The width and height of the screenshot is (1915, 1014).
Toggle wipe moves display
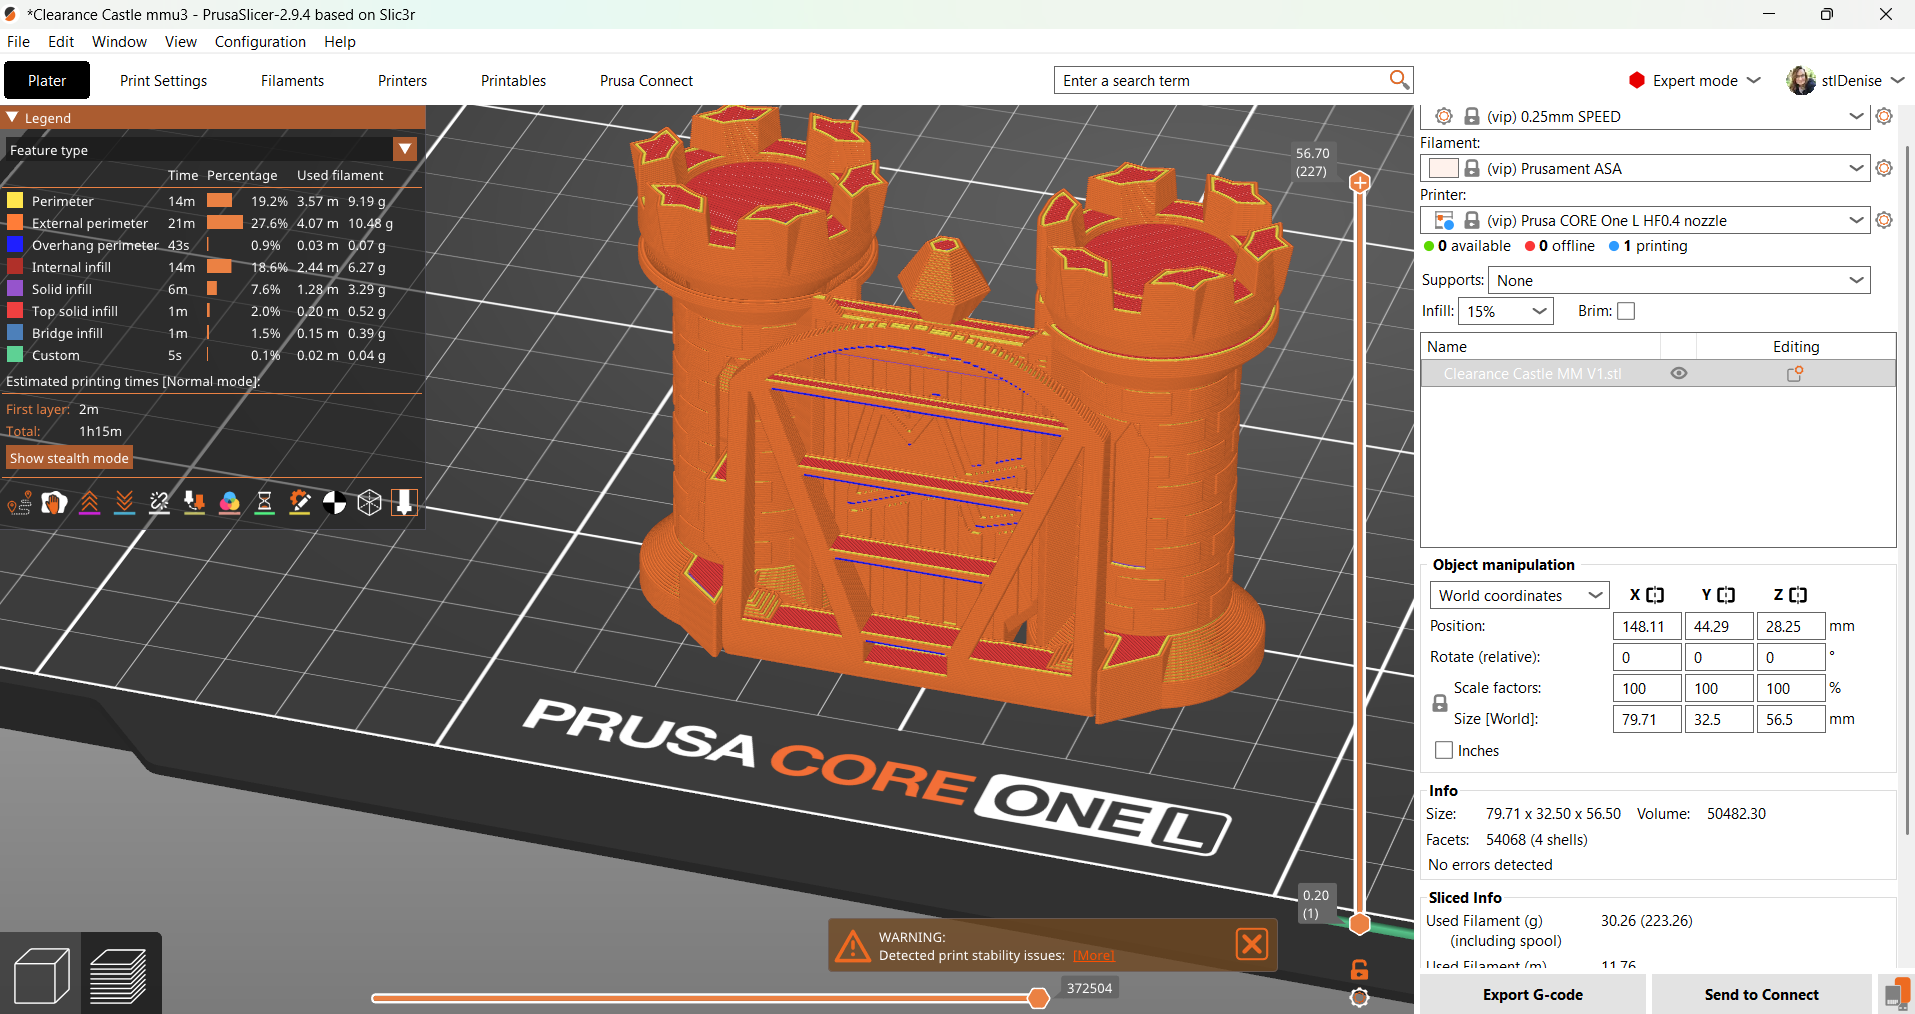[55, 503]
